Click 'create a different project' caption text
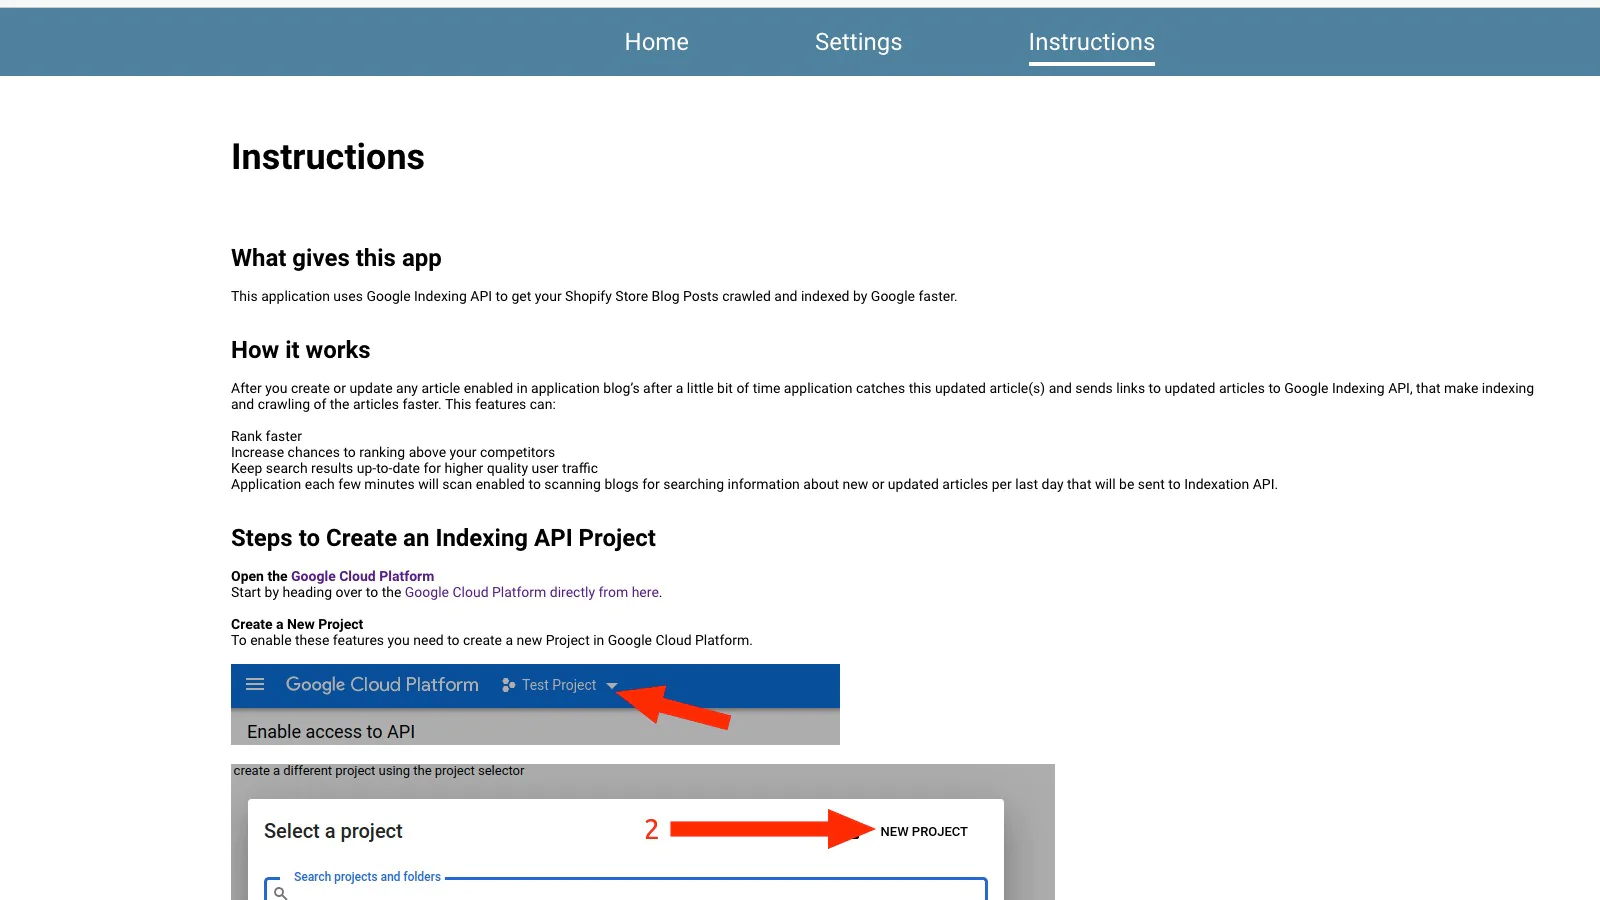The width and height of the screenshot is (1600, 900). click(379, 771)
